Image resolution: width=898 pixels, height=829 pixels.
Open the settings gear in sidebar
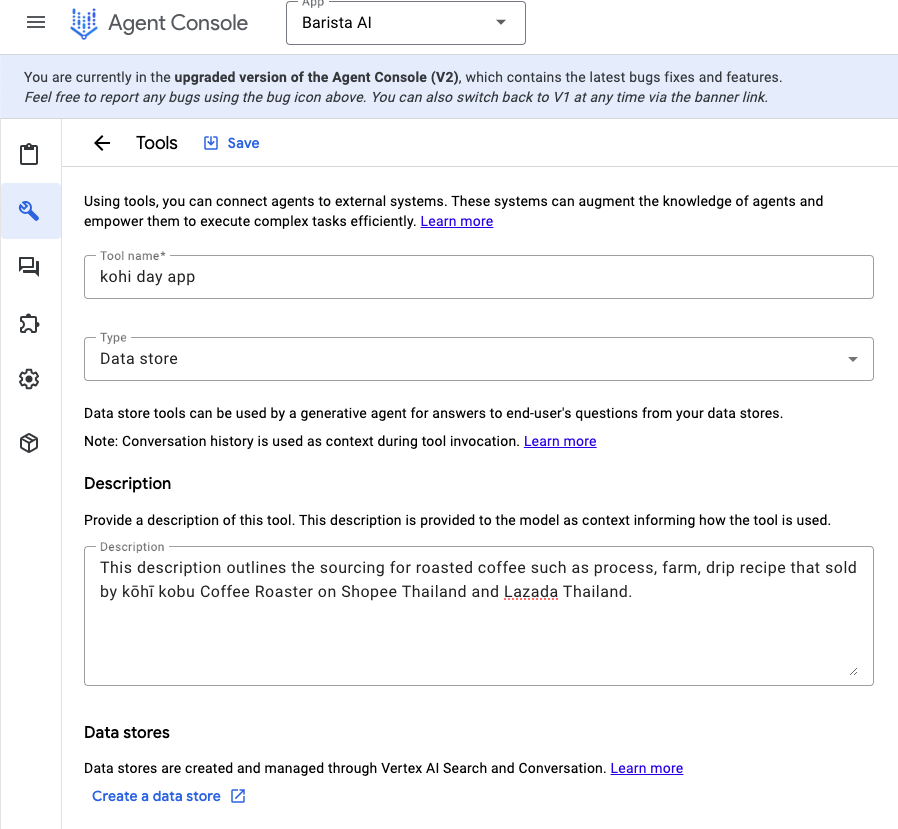tap(29, 379)
